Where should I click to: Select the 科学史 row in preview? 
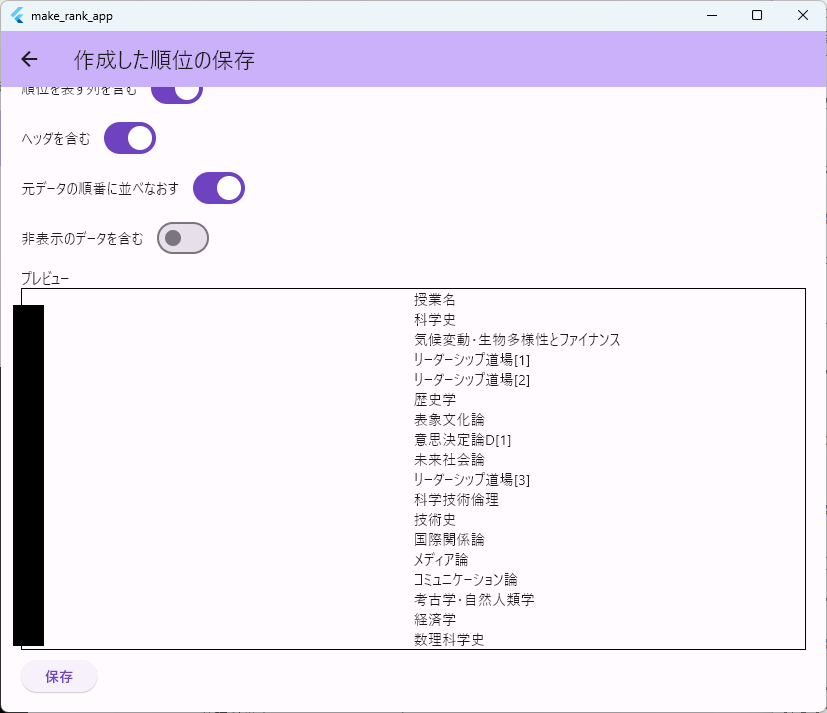(435, 320)
